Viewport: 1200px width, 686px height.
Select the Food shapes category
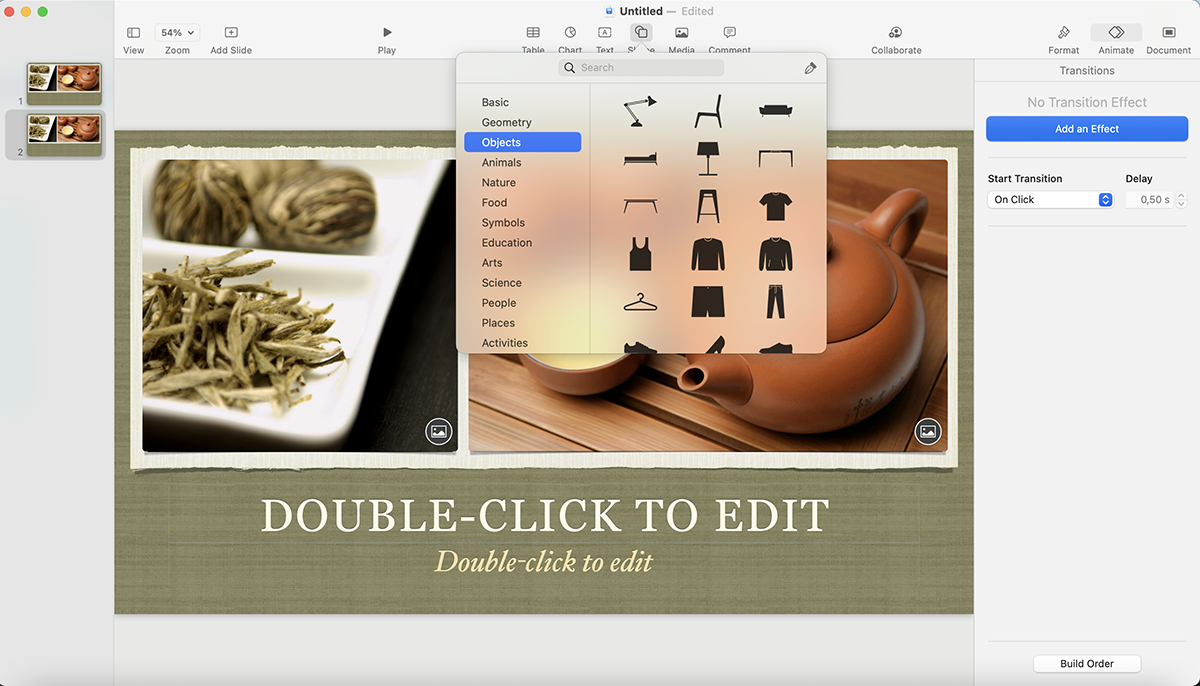(x=494, y=202)
